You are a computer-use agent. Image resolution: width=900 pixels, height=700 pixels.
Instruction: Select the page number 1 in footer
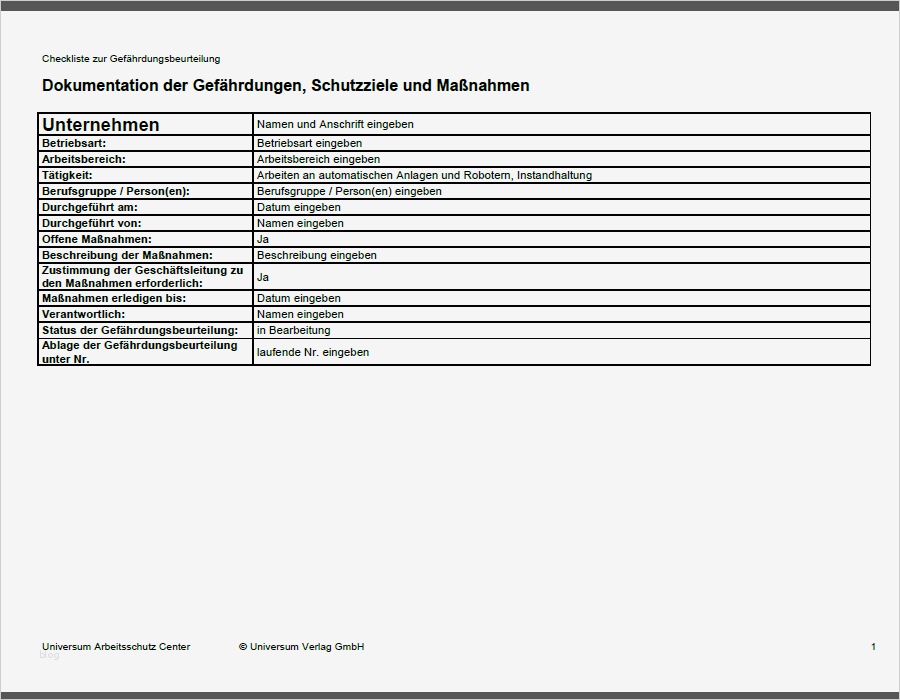[874, 645]
